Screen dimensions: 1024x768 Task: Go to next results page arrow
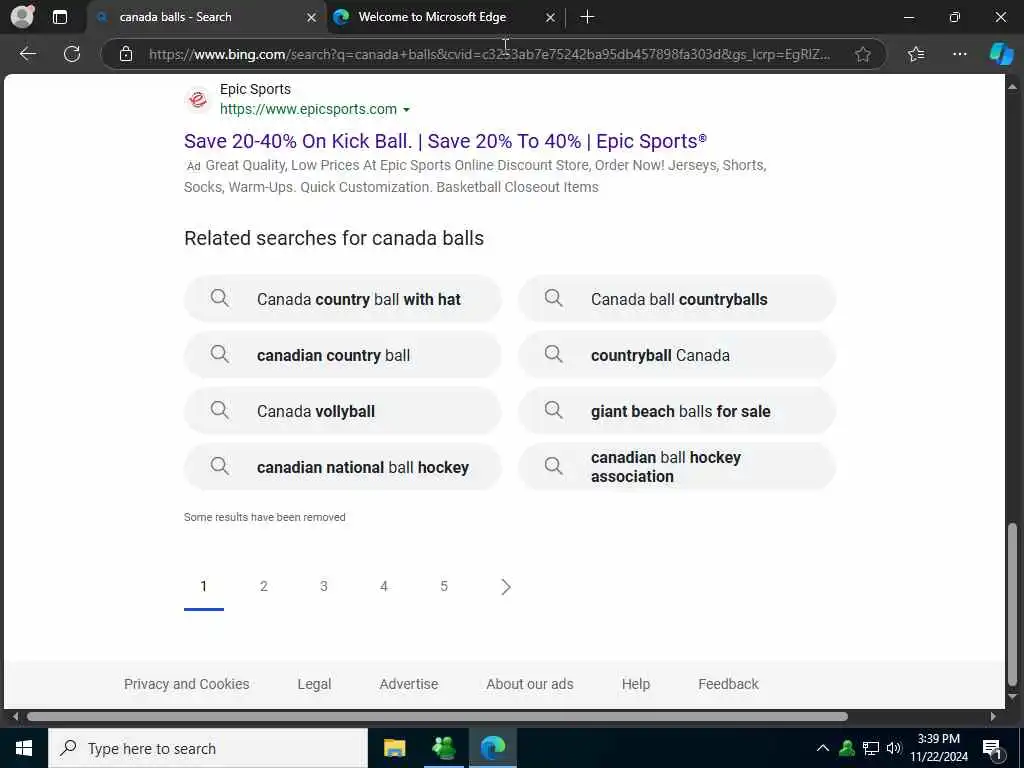coord(505,586)
